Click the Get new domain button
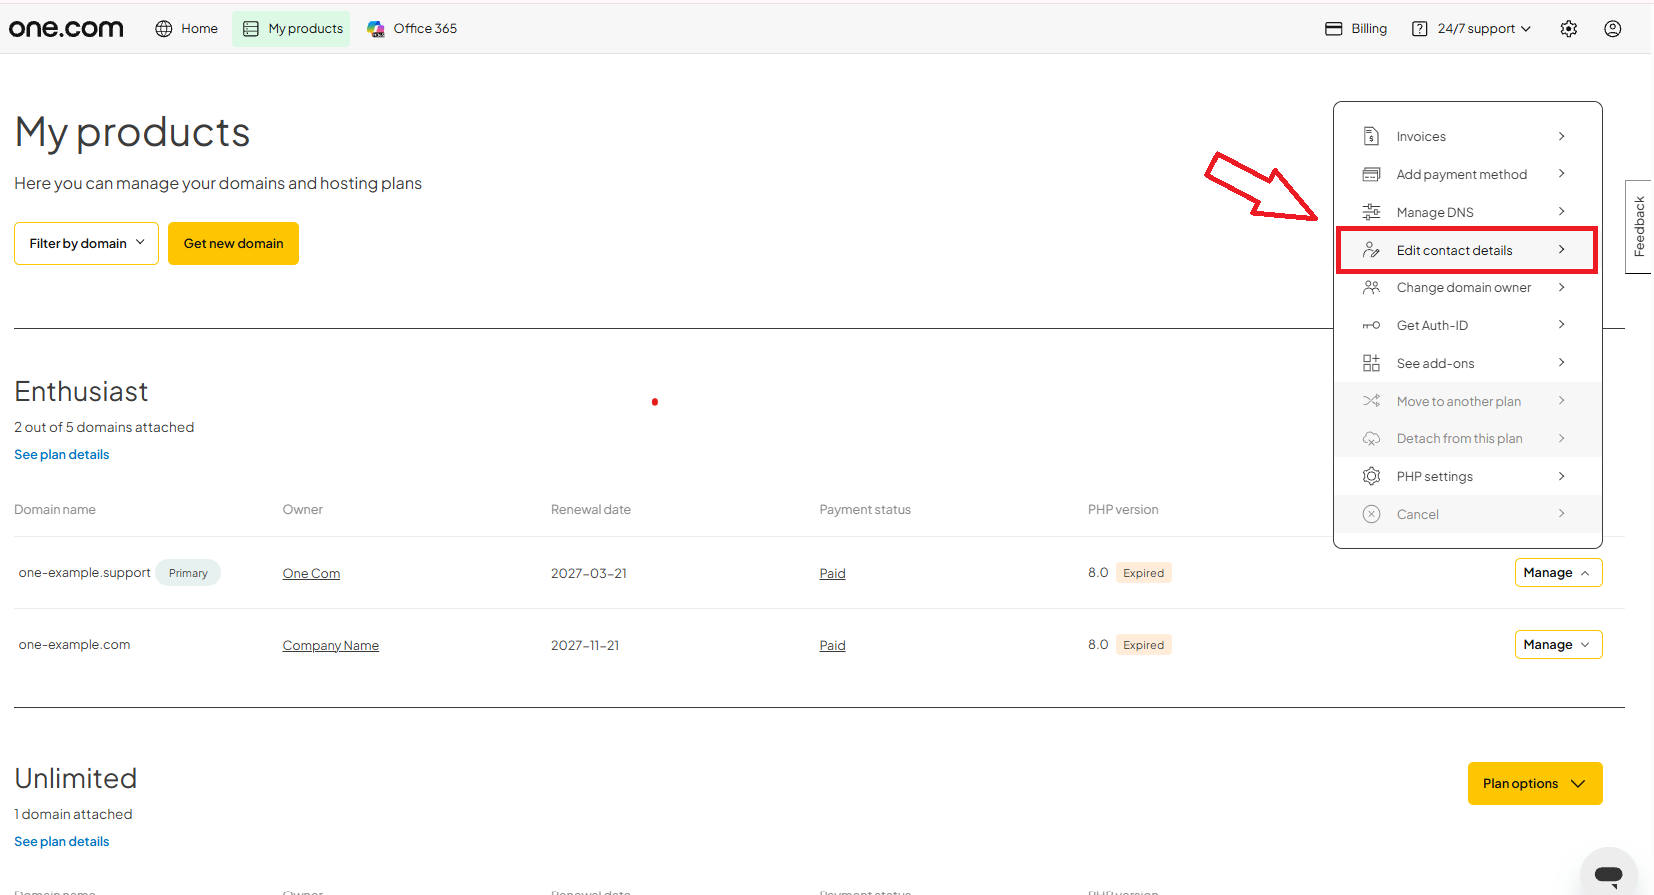Viewport: 1654px width, 895px height. coord(233,243)
